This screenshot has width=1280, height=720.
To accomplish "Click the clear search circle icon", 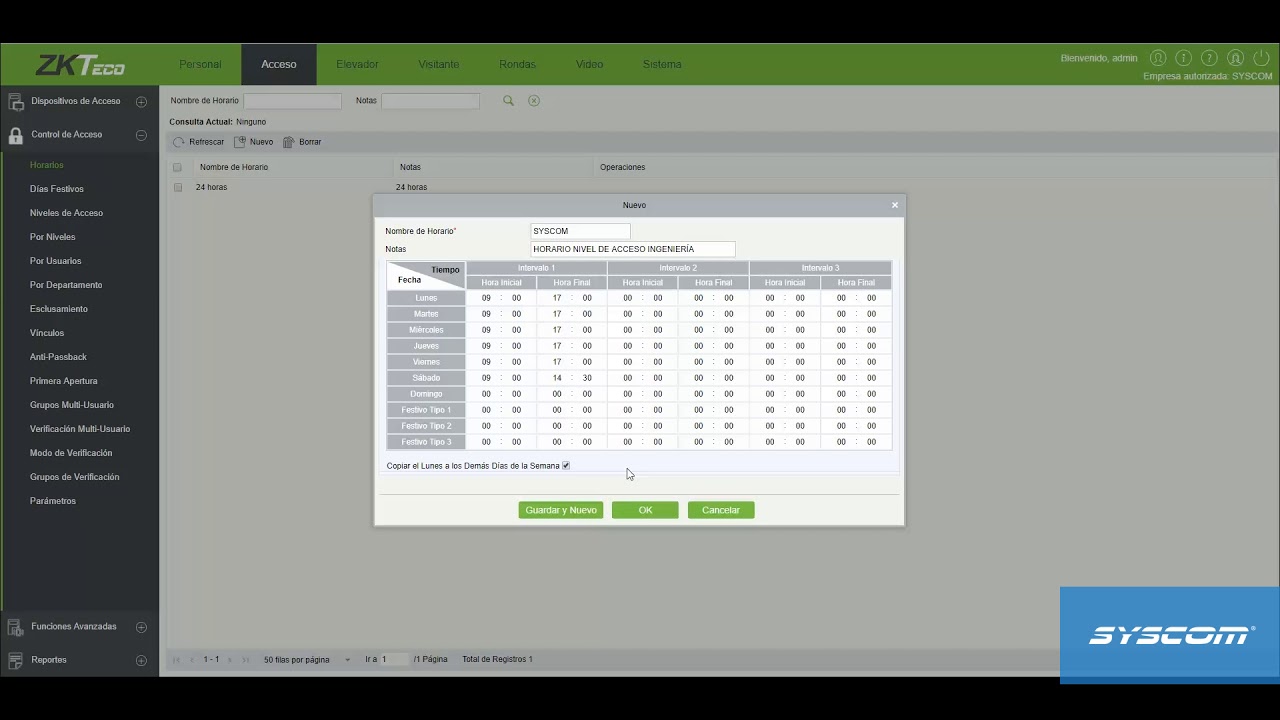I will (534, 101).
